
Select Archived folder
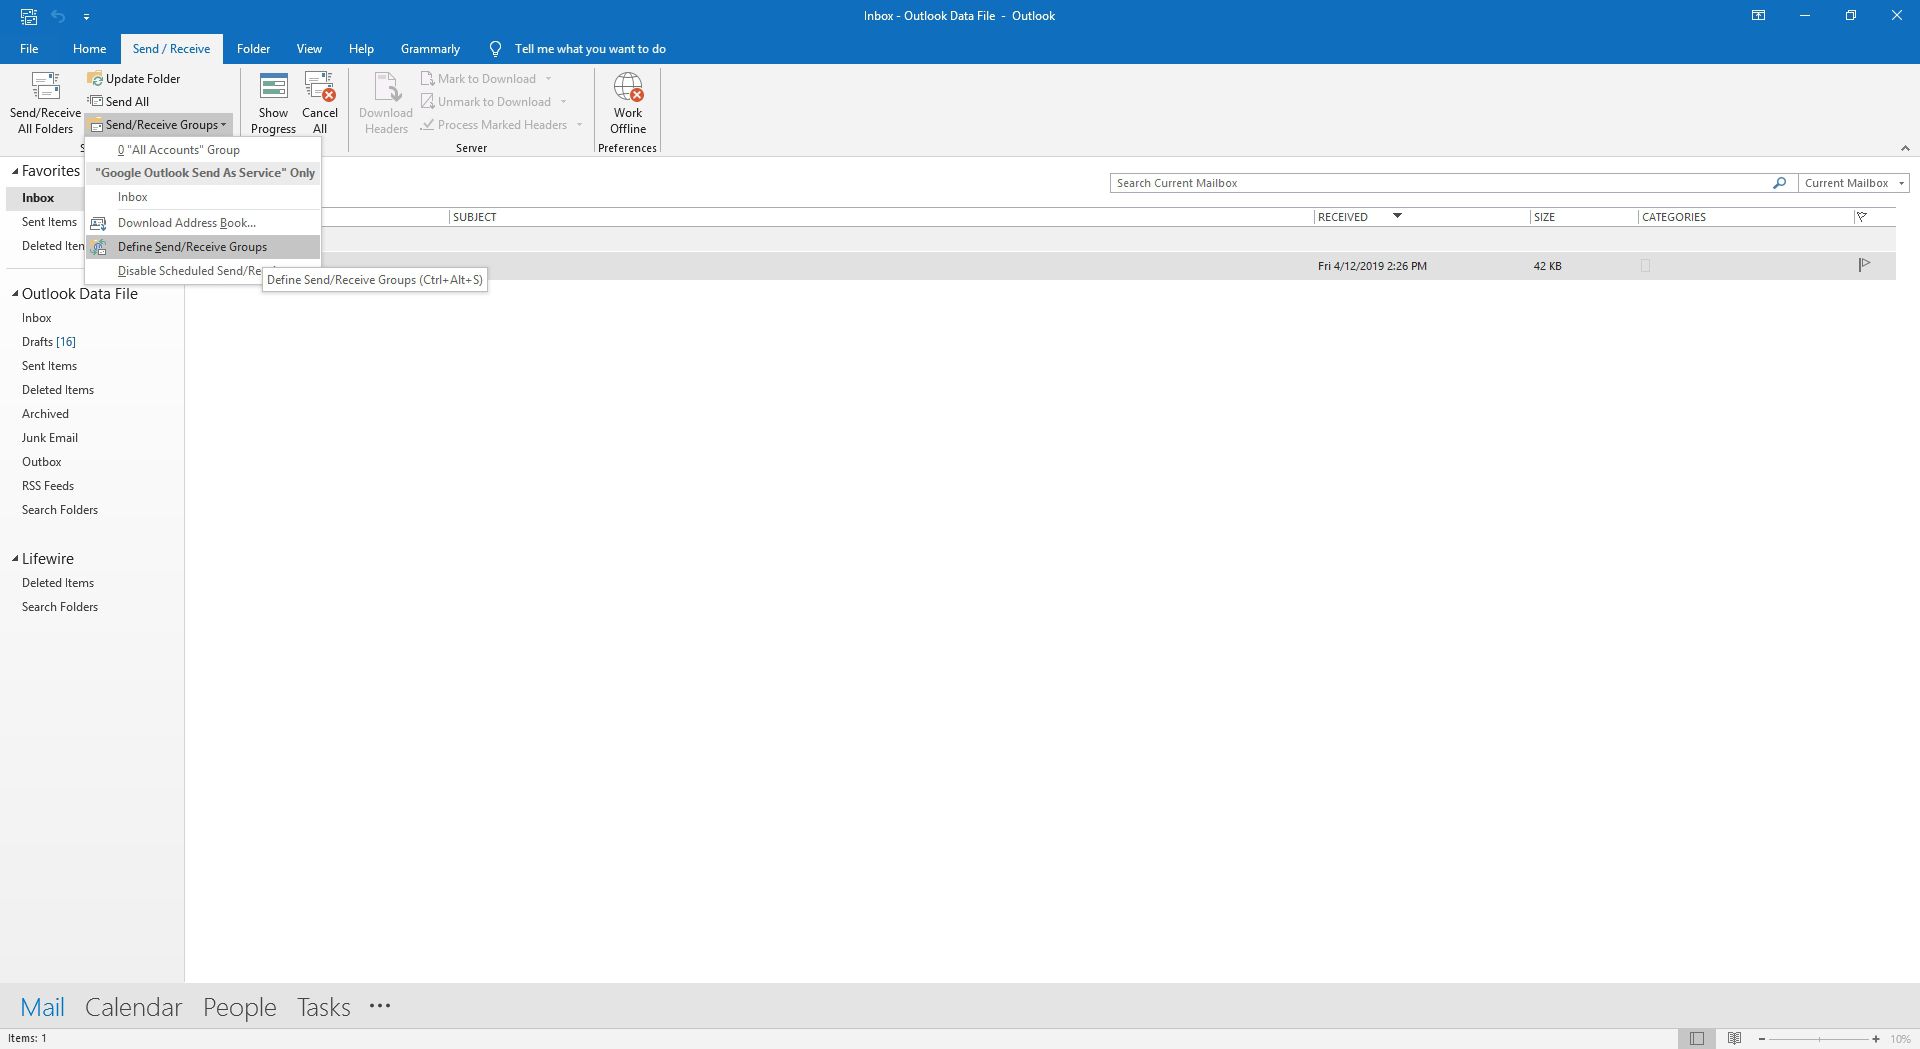45,413
